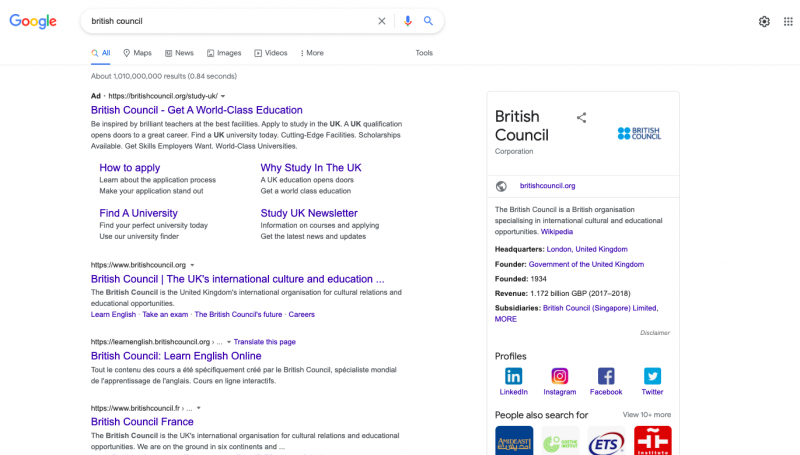Image resolution: width=800 pixels, height=455 pixels.
Task: Open the Goethe-Institut related search thumbnail
Action: tap(560, 441)
